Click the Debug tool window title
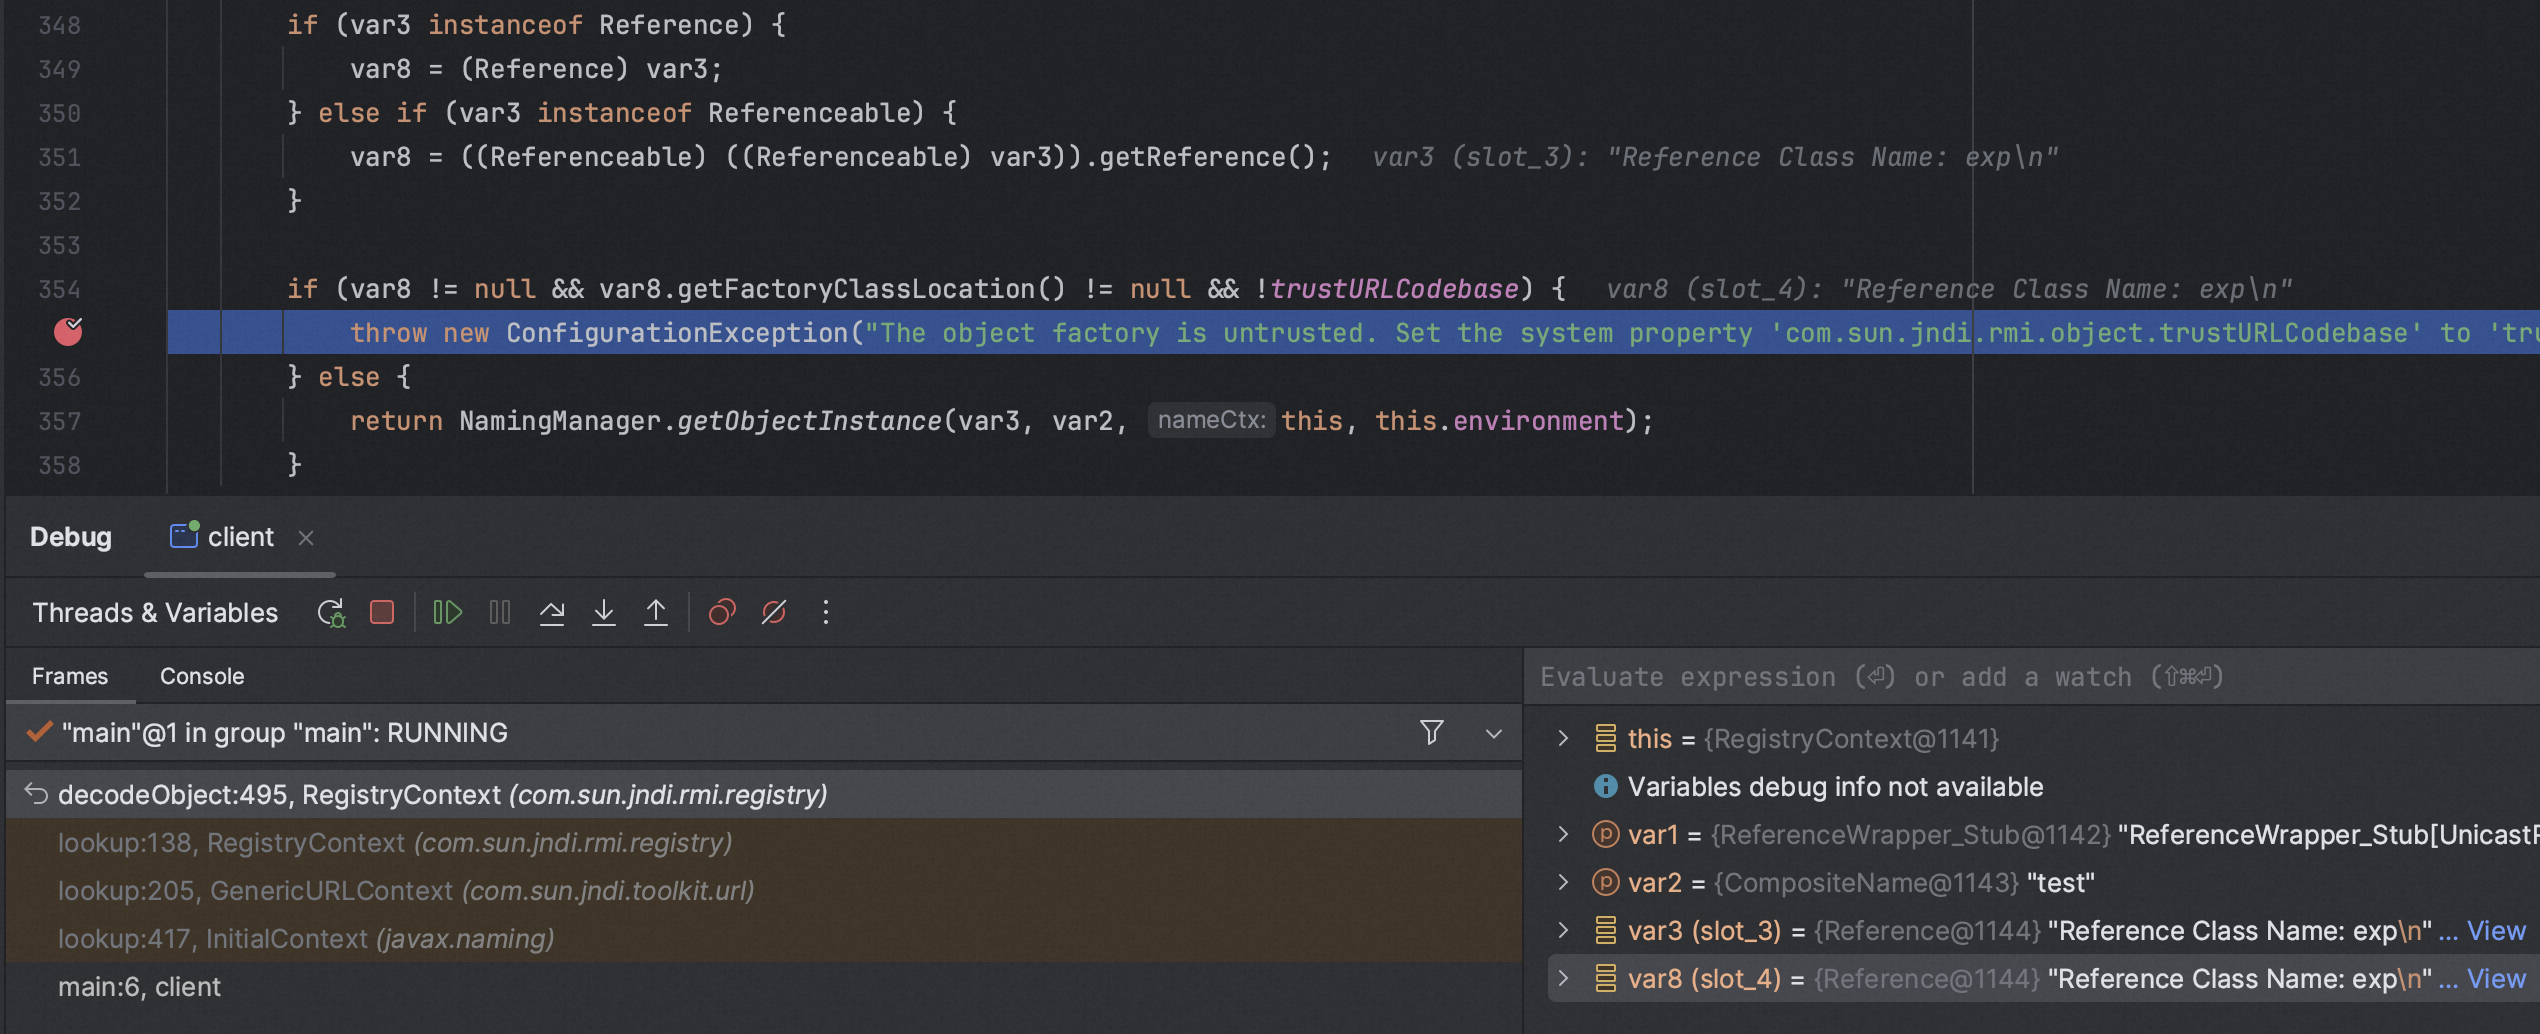2540x1034 pixels. tap(71, 537)
